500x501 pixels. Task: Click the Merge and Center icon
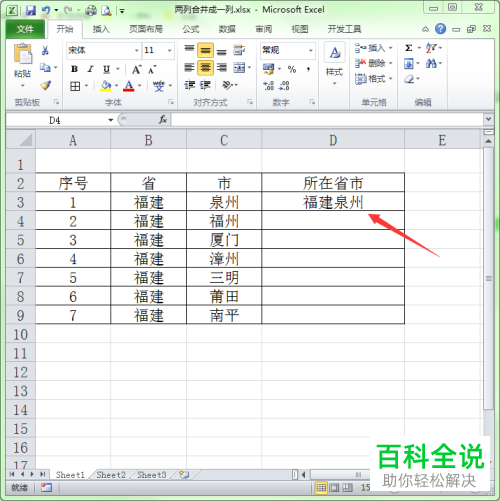(239, 68)
